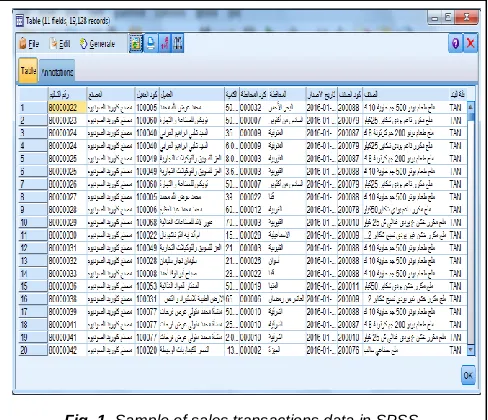Switch to the Table tab

click(x=28, y=70)
